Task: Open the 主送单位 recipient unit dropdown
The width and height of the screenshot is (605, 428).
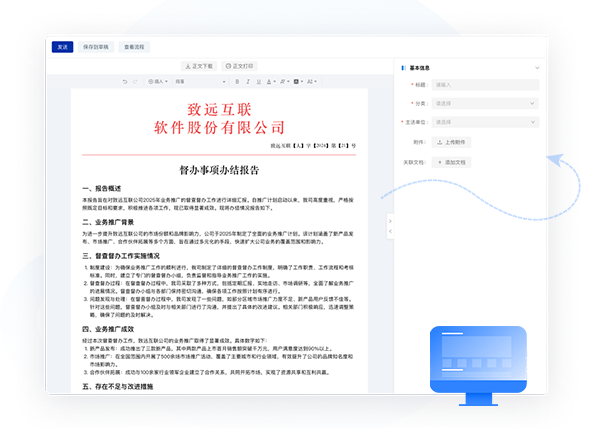Action: click(x=485, y=122)
